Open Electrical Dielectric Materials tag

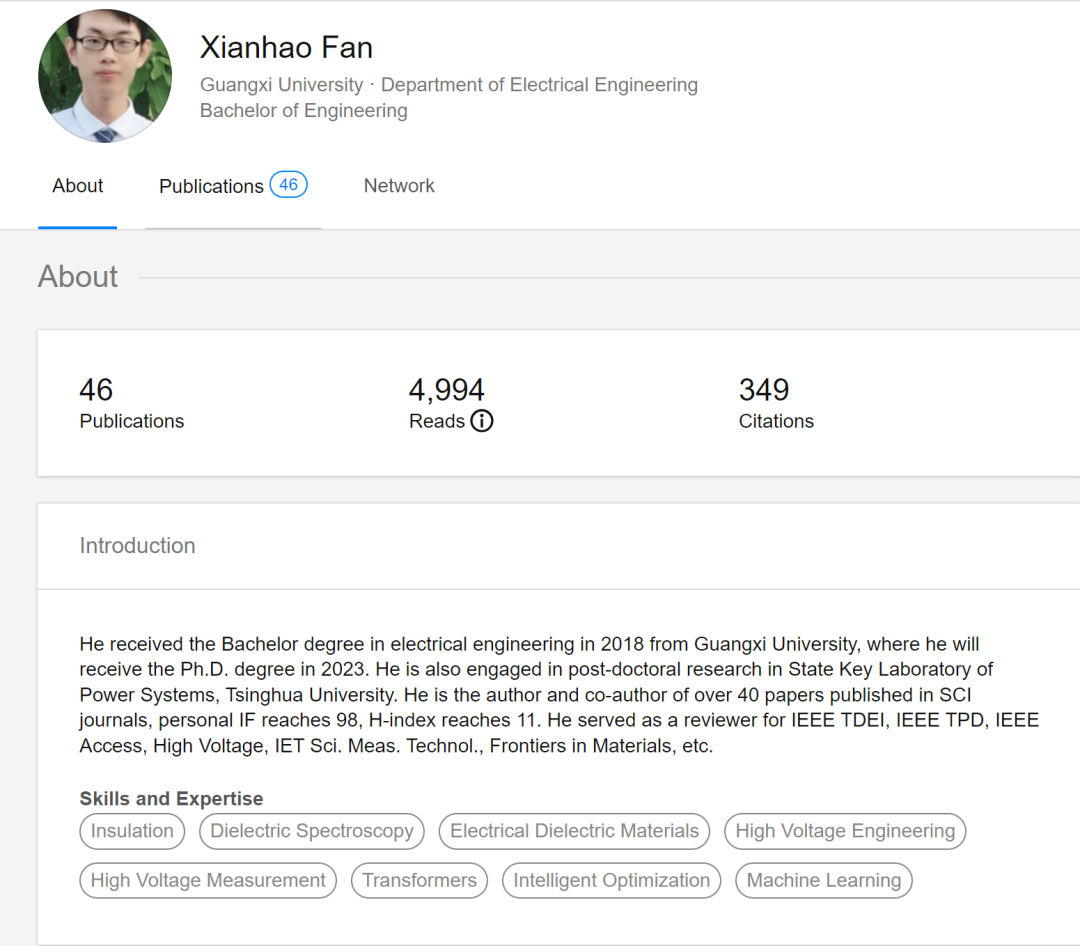coord(574,831)
